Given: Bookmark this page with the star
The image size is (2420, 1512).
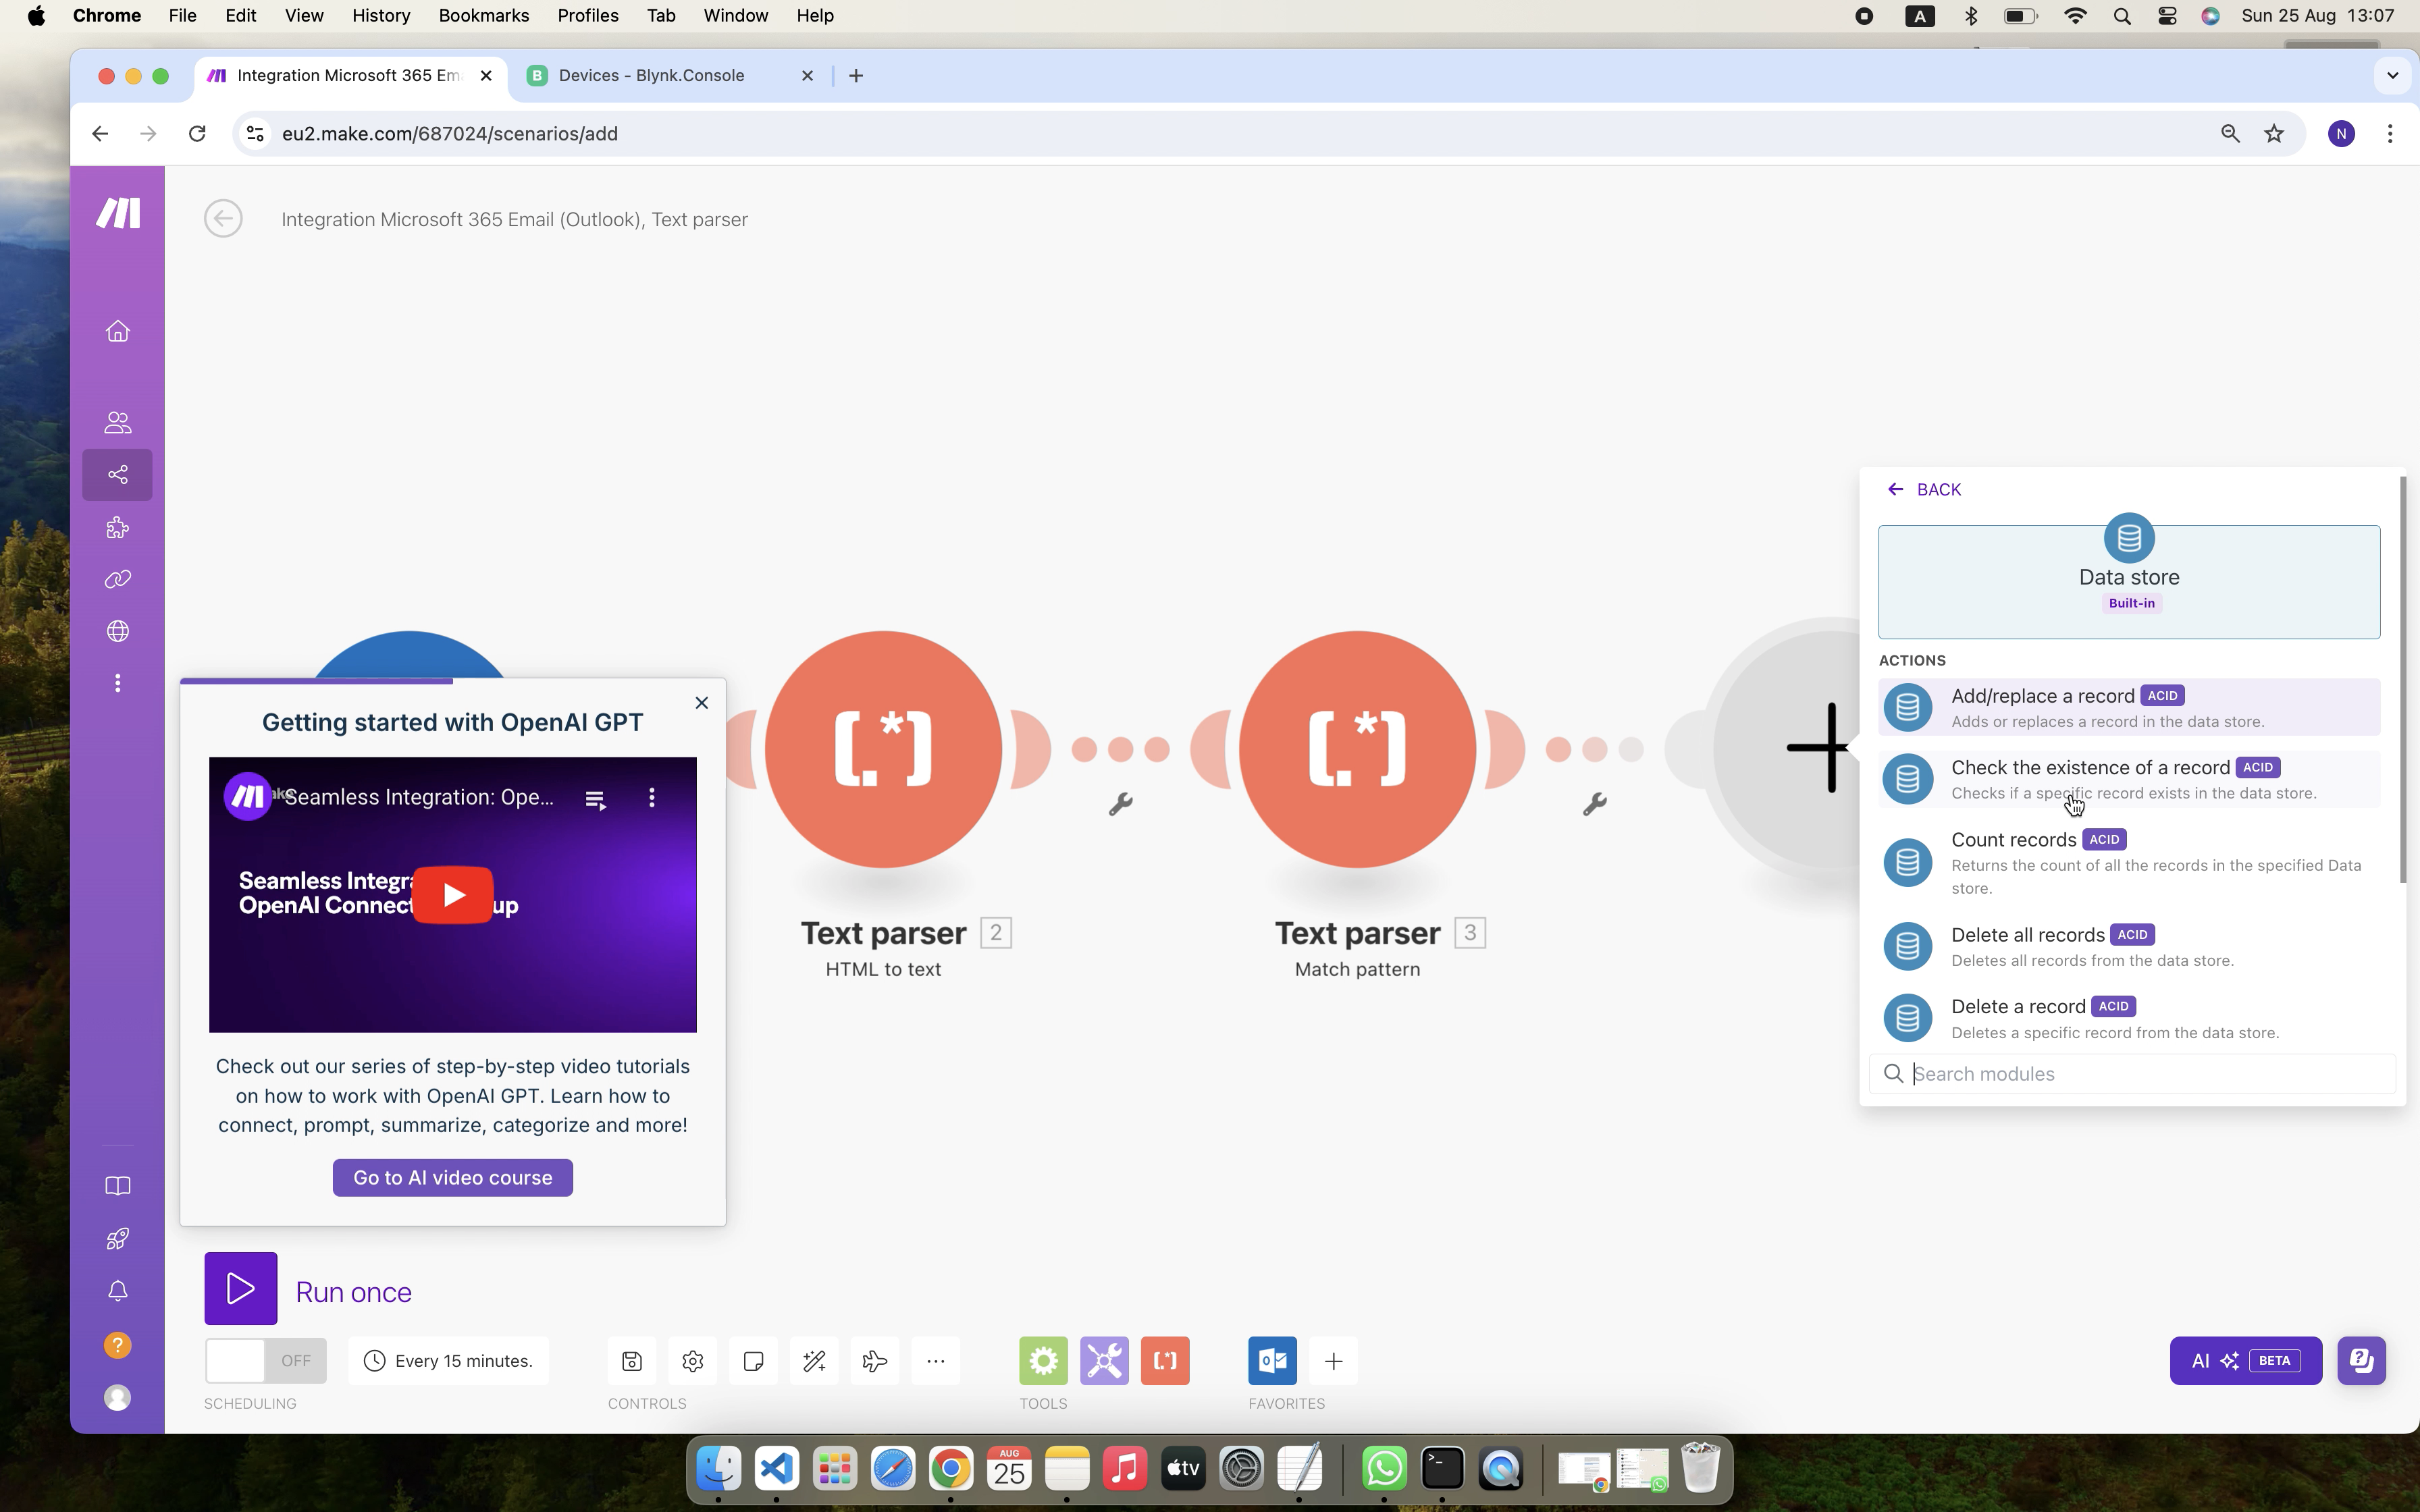Looking at the screenshot, I should (x=2274, y=134).
